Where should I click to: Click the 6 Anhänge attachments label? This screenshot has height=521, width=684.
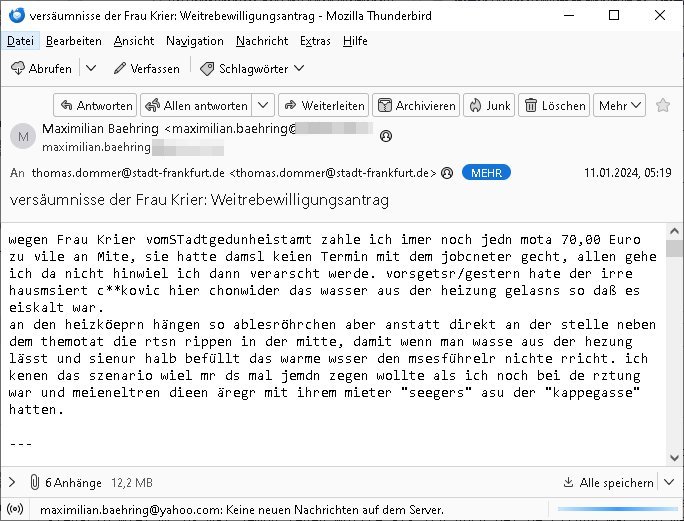click(73, 483)
